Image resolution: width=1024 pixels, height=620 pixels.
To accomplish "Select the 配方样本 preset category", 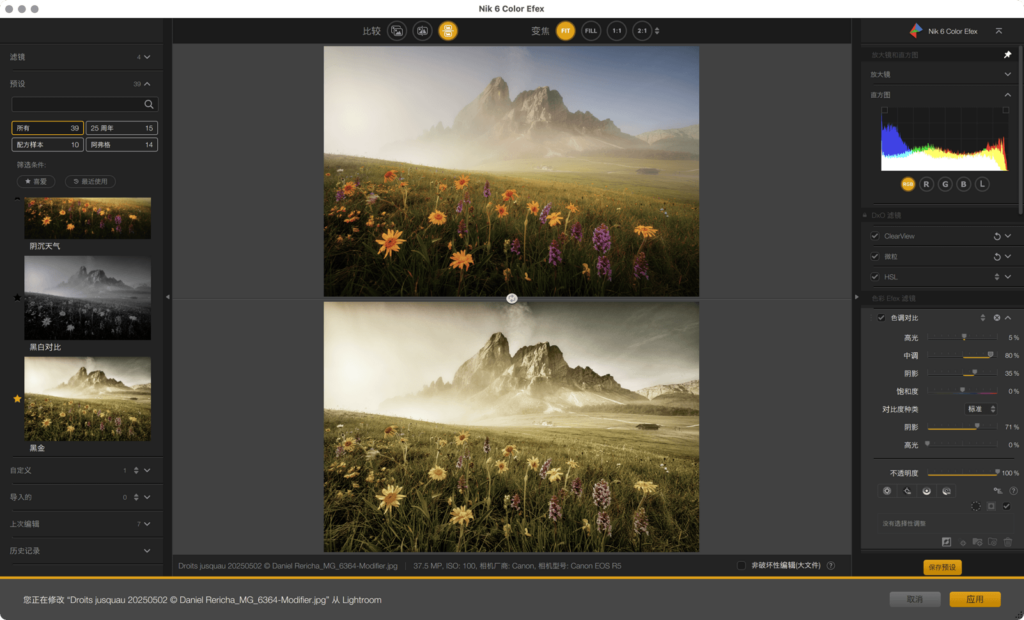I will tap(47, 145).
